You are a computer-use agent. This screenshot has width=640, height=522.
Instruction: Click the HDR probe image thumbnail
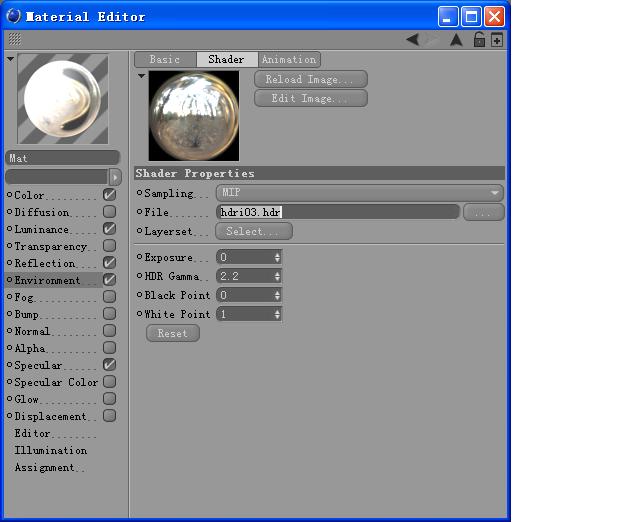pyautogui.click(x=194, y=116)
